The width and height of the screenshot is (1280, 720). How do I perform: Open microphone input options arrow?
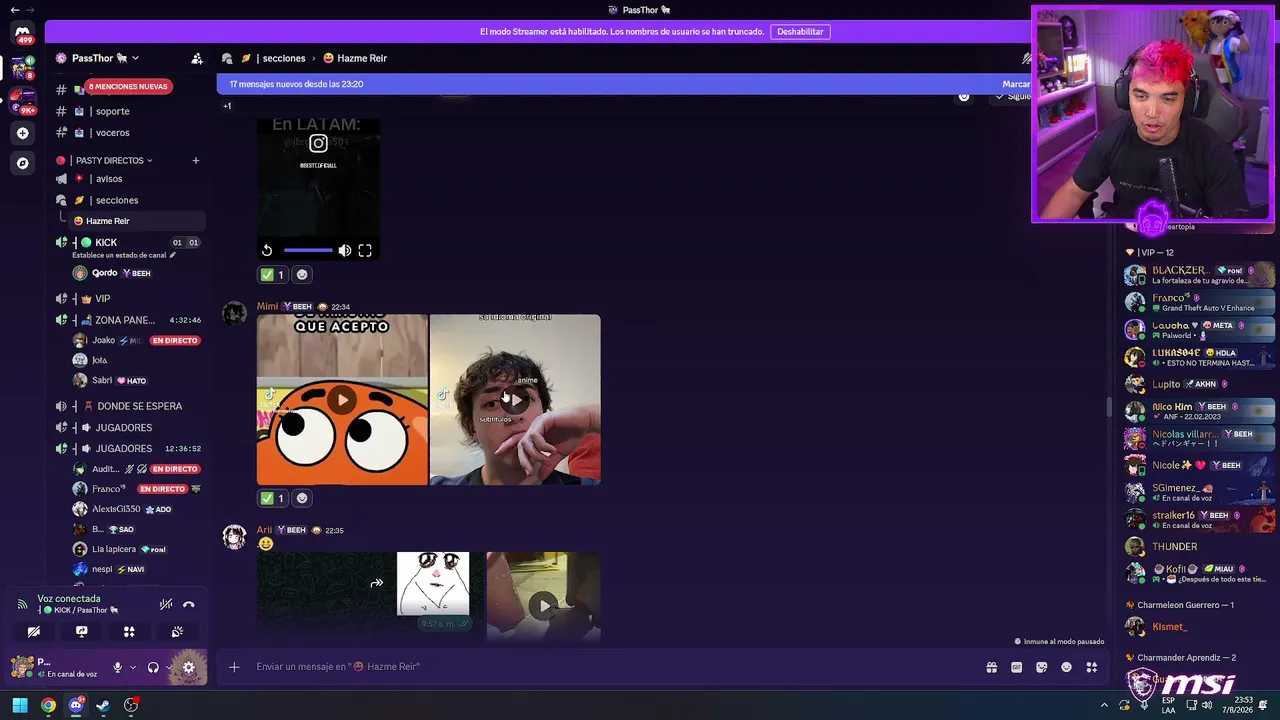pos(132,668)
